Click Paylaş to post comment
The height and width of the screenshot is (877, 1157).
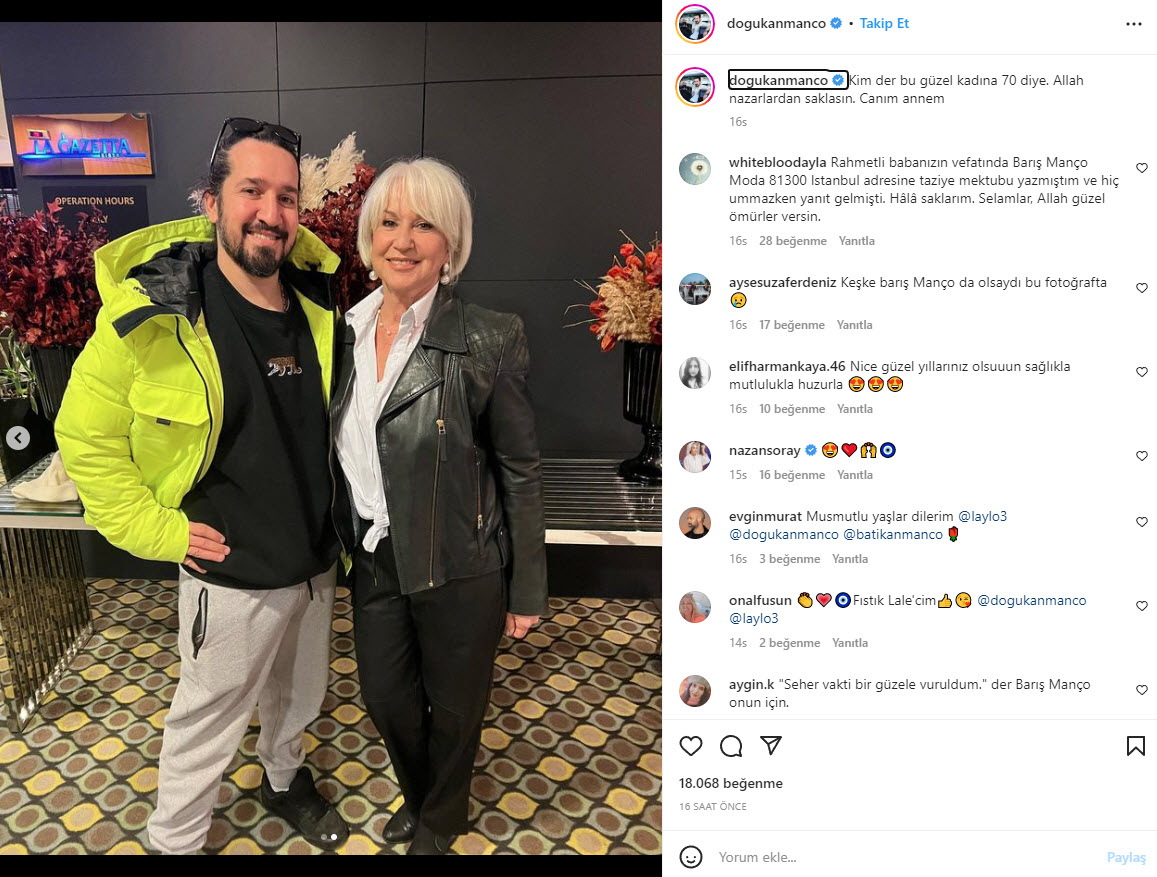coord(1126,857)
